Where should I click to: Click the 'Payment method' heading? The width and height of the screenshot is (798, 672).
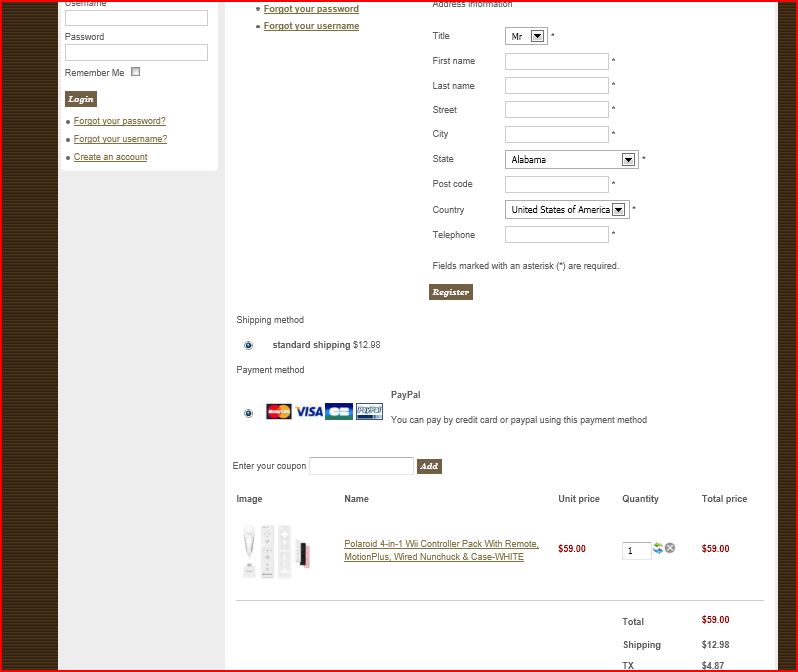[x=270, y=370]
